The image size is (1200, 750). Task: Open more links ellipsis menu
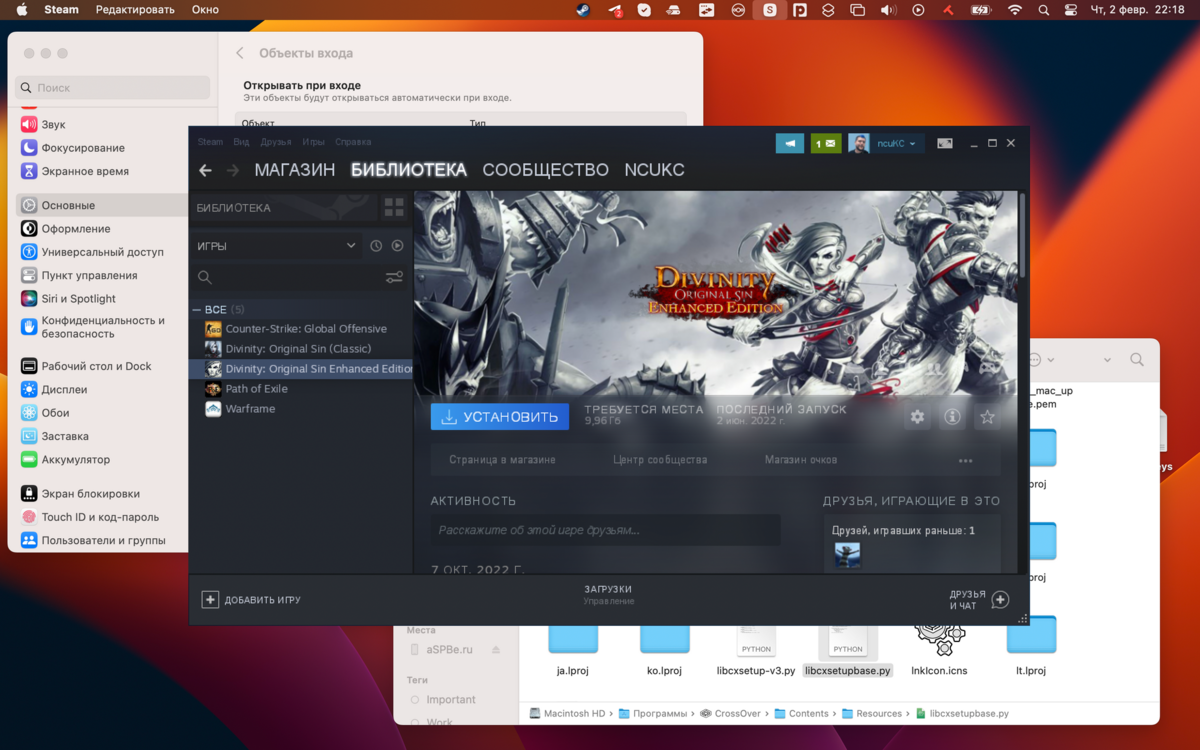coord(965,461)
